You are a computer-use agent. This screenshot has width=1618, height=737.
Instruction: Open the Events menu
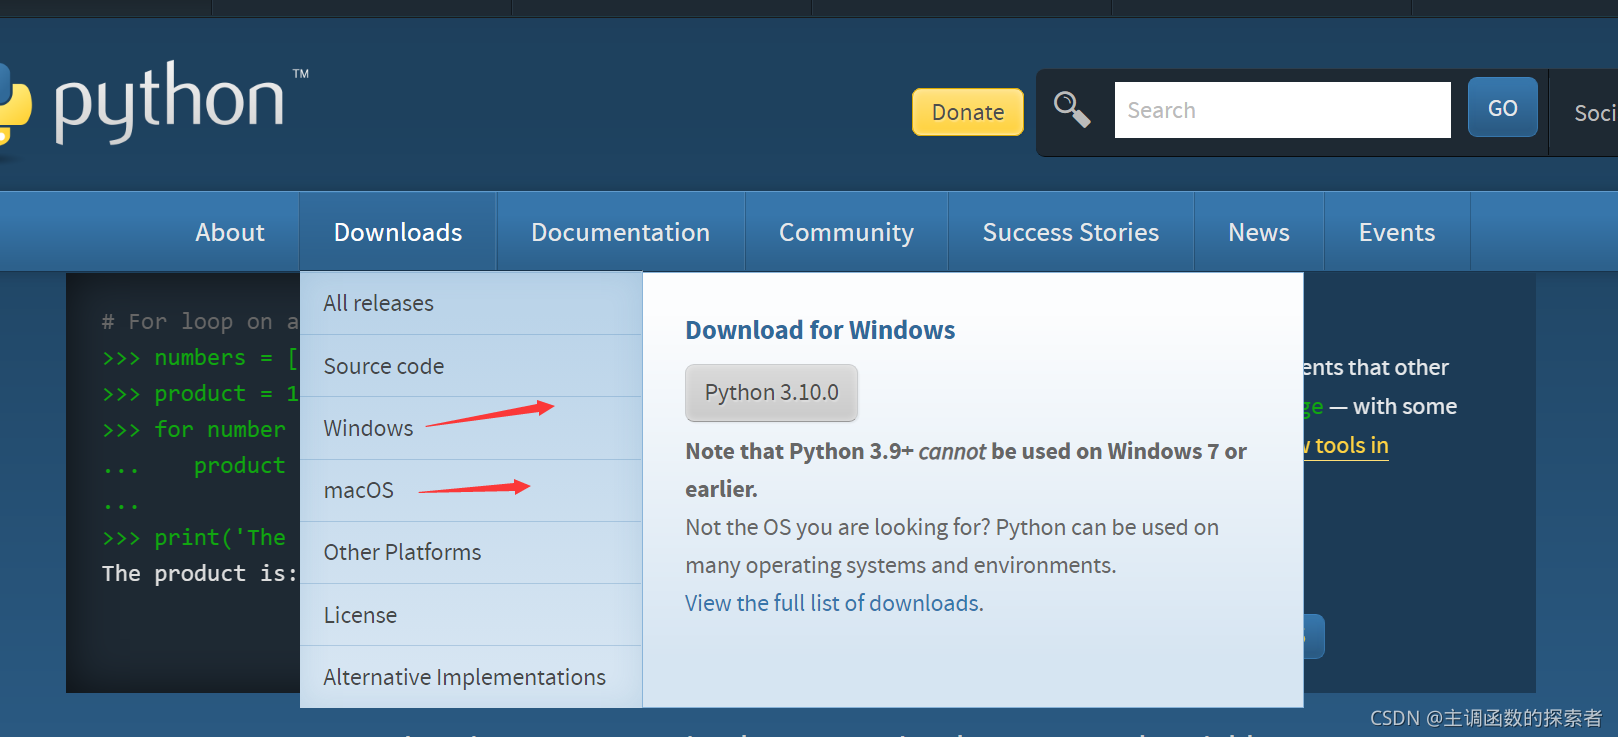(x=1396, y=232)
